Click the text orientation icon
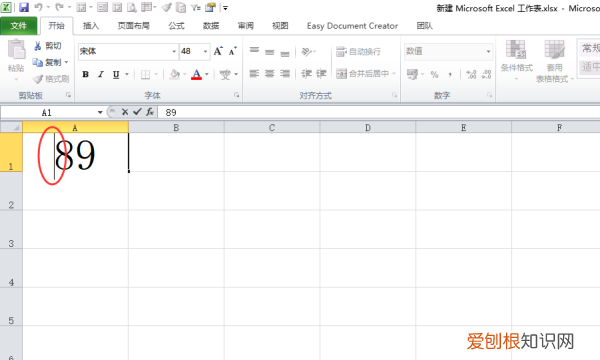The image size is (600, 360). pyautogui.click(x=307, y=51)
